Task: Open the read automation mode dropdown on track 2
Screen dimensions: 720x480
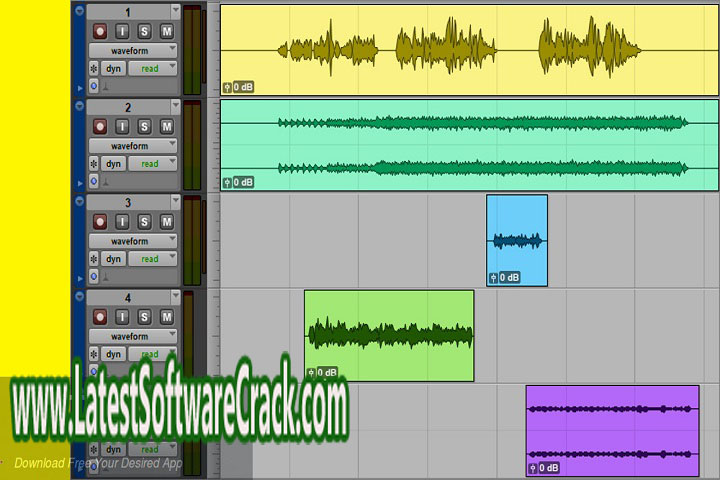Action: click(x=152, y=164)
